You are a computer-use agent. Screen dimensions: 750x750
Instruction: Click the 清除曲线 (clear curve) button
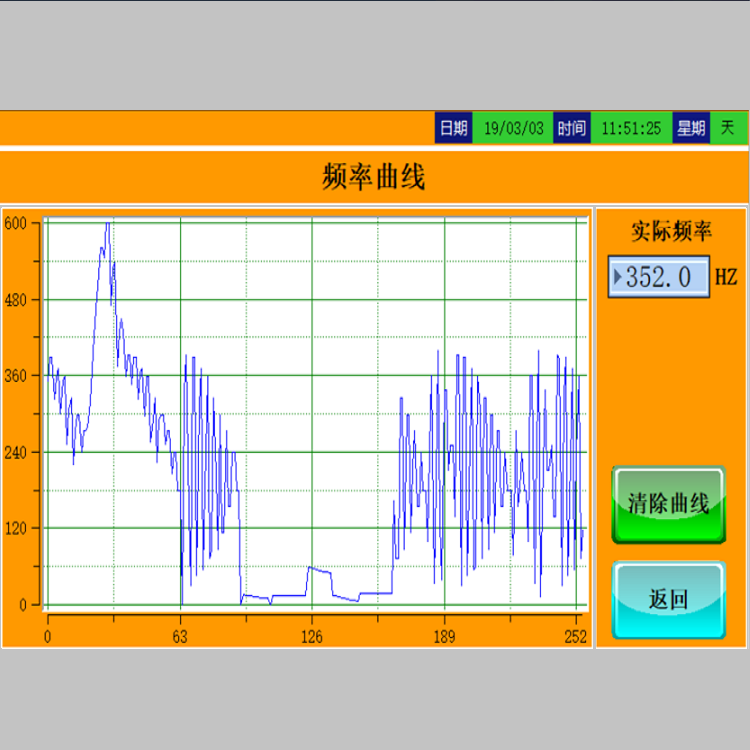click(x=668, y=504)
